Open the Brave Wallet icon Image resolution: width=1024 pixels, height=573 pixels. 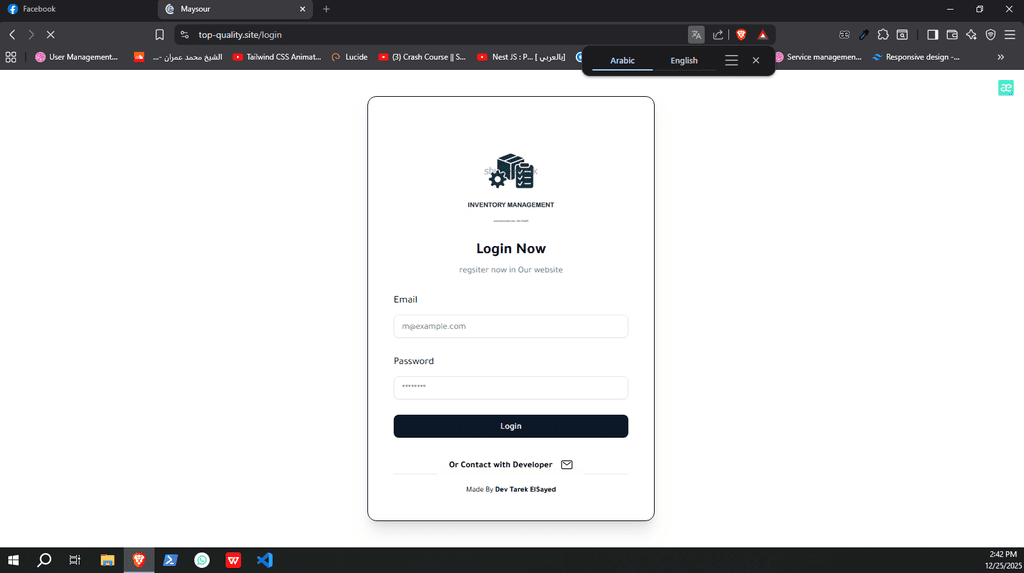952,35
